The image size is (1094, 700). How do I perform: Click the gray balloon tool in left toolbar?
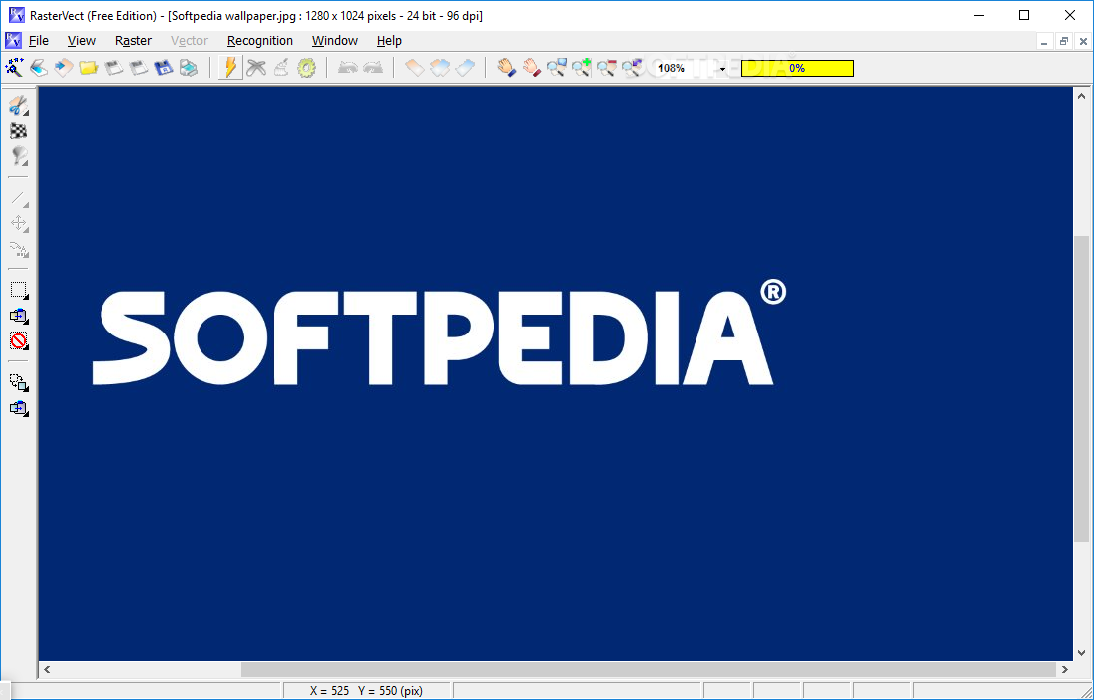19,155
